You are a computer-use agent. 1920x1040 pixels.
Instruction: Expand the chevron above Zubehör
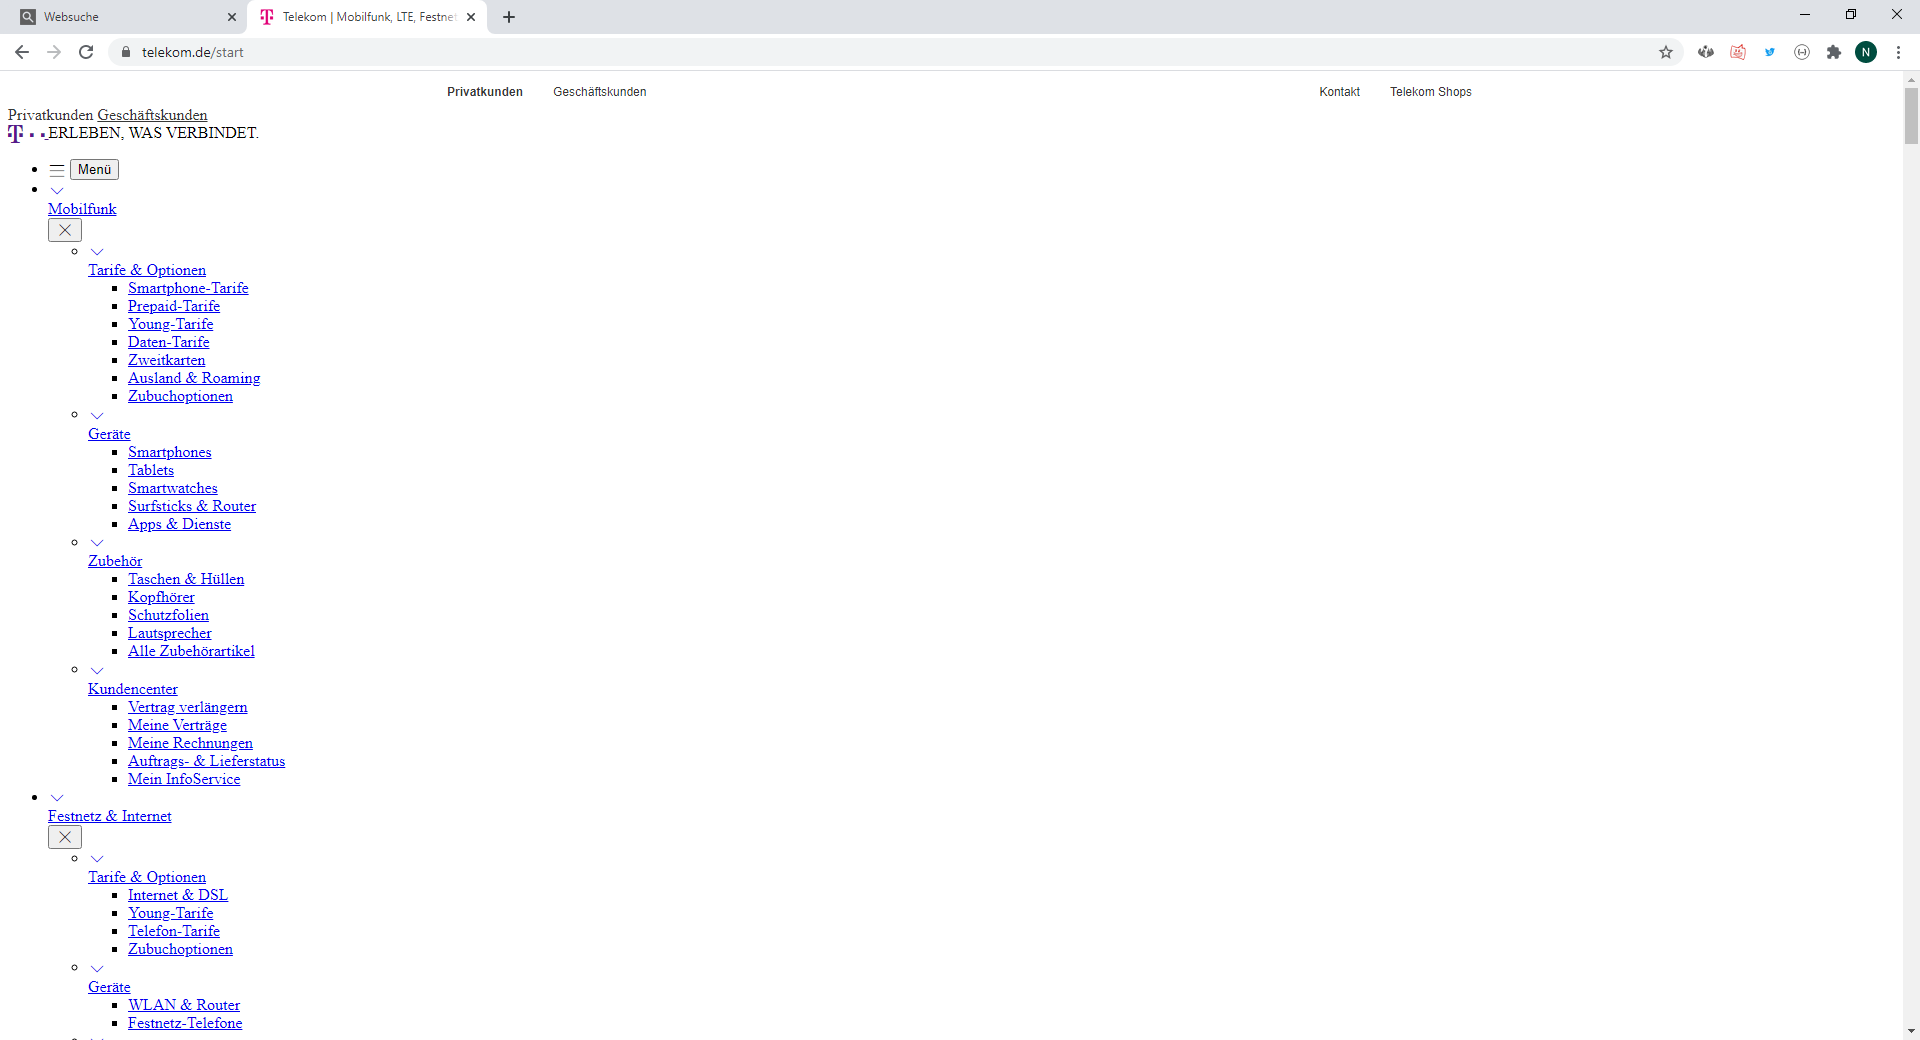(97, 542)
